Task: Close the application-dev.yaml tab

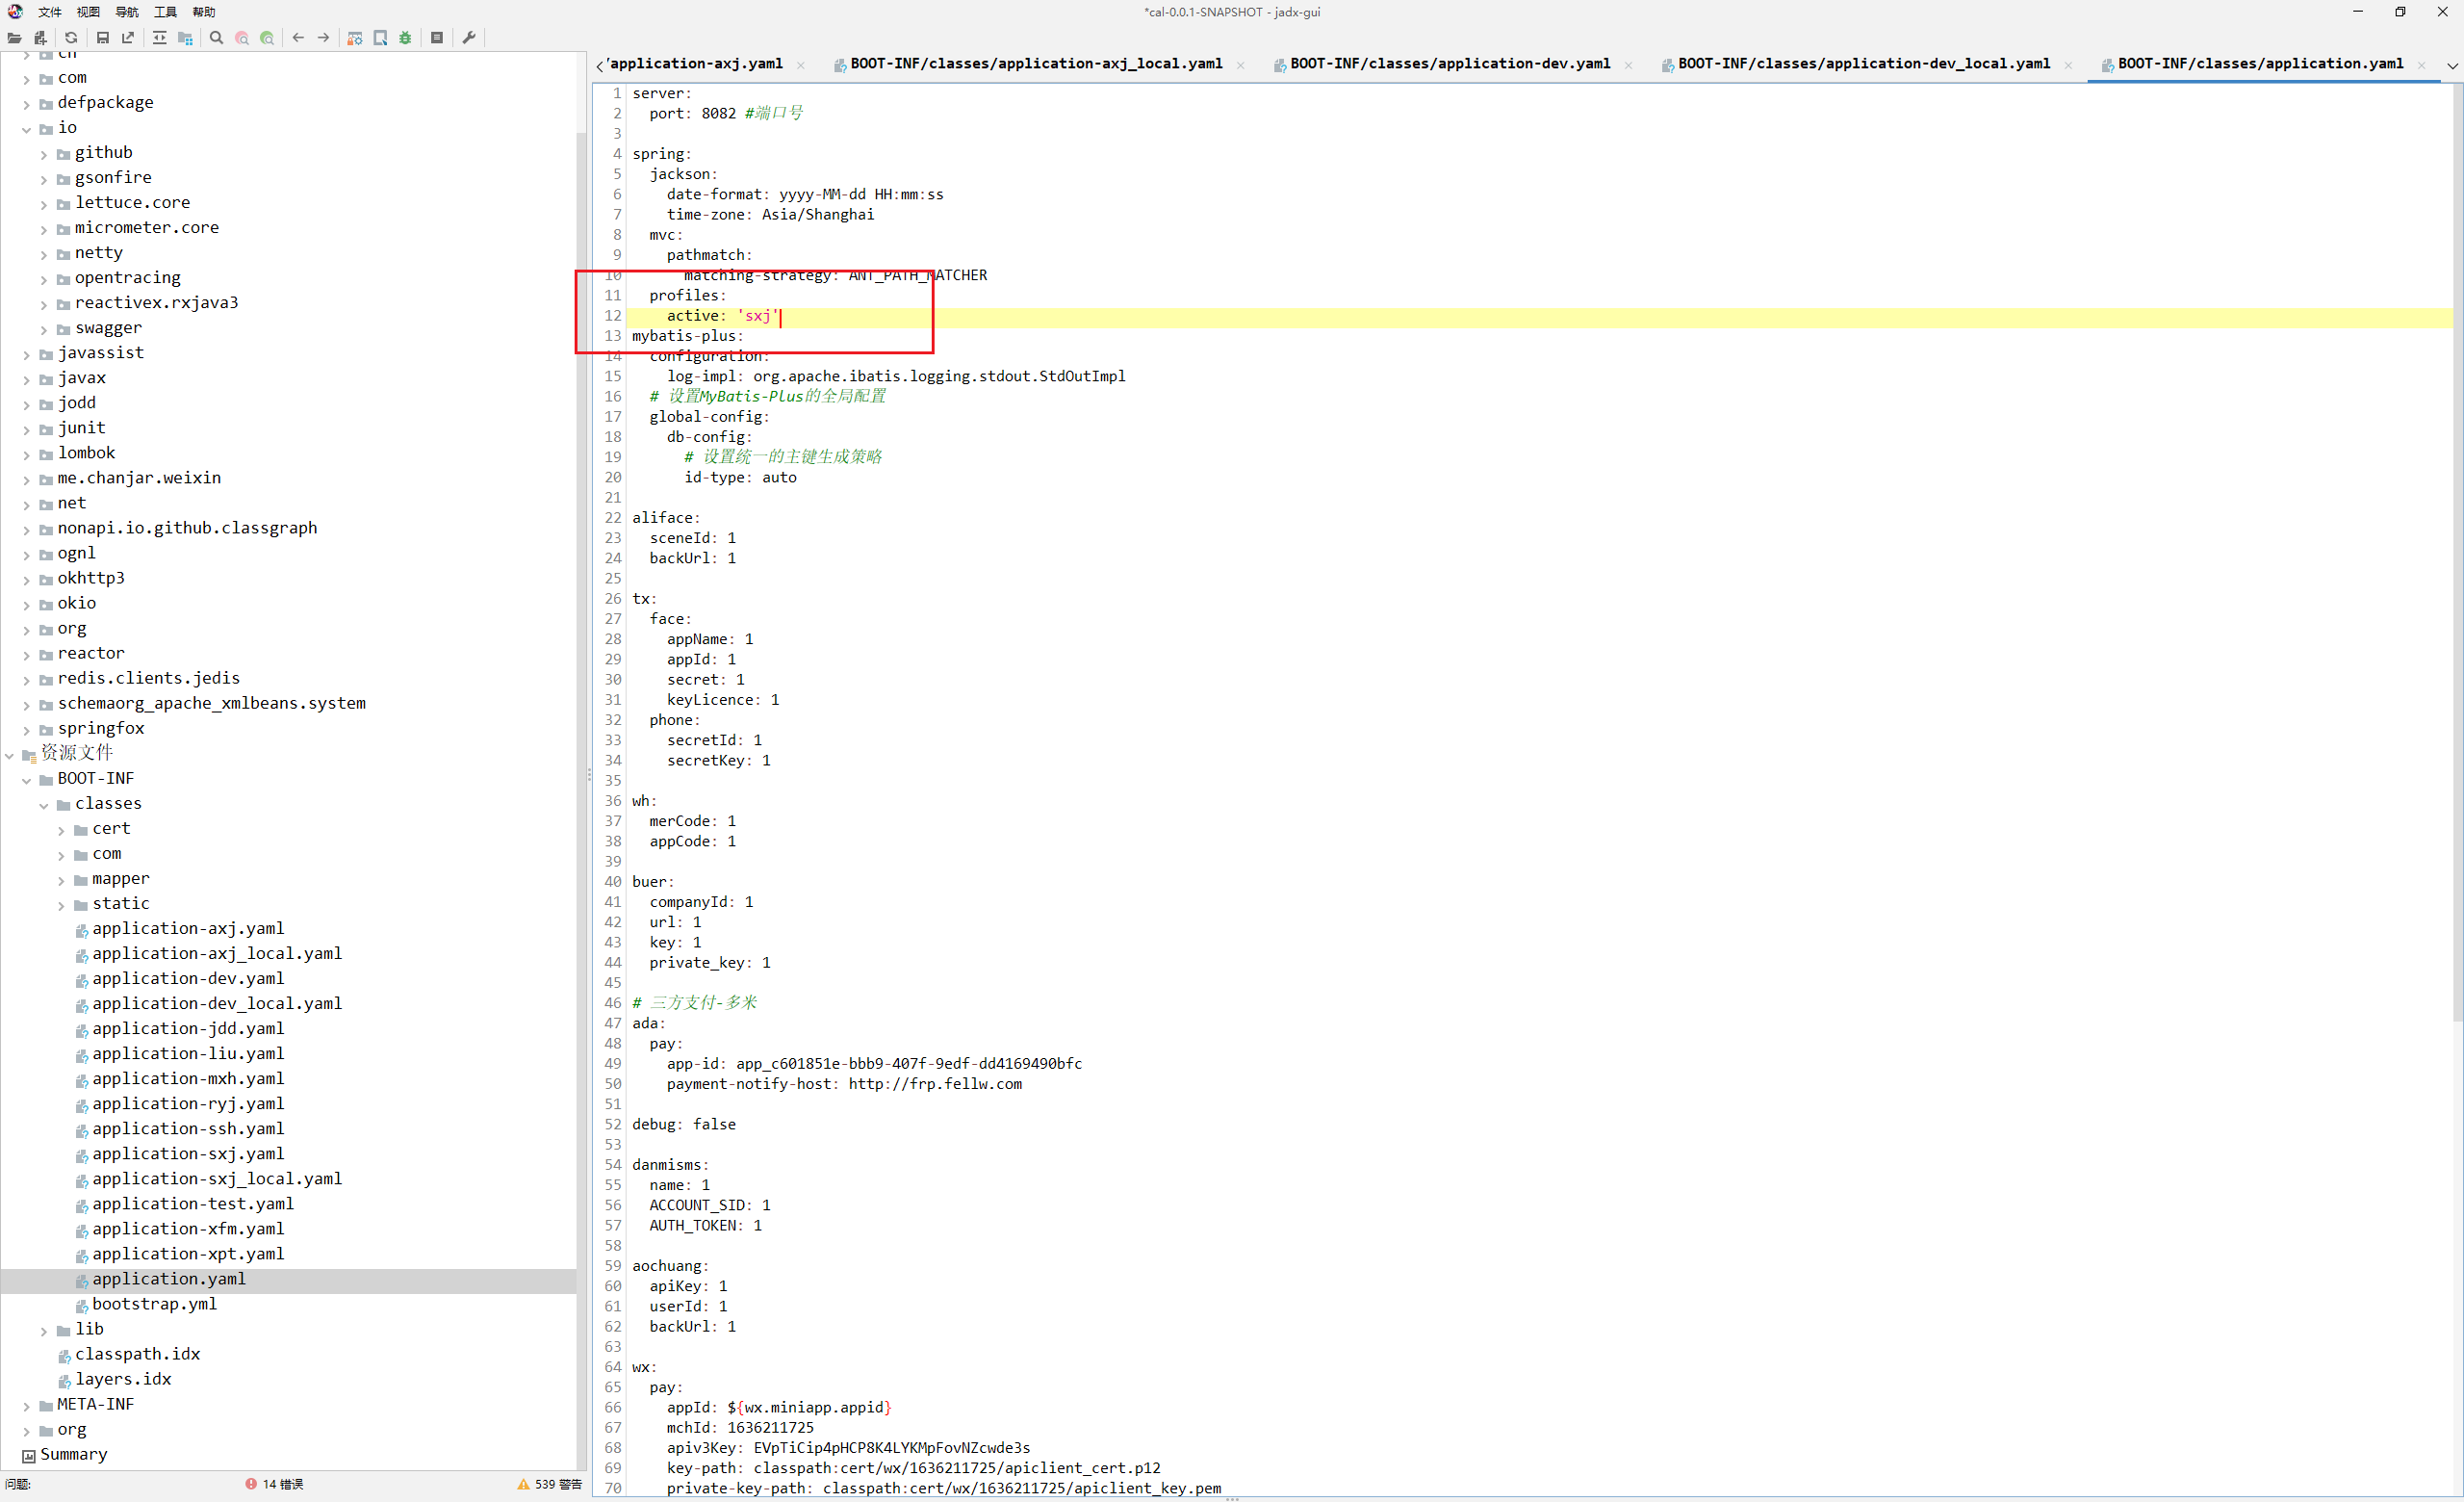Action: (x=1629, y=65)
